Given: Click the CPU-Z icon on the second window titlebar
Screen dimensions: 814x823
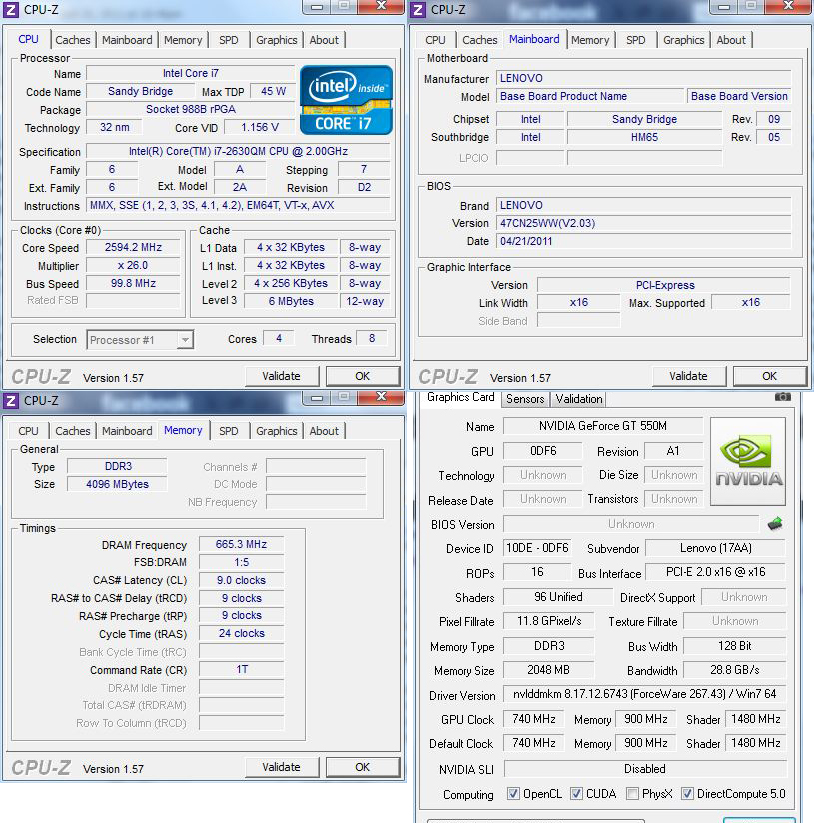Looking at the screenshot, I should pos(417,8).
